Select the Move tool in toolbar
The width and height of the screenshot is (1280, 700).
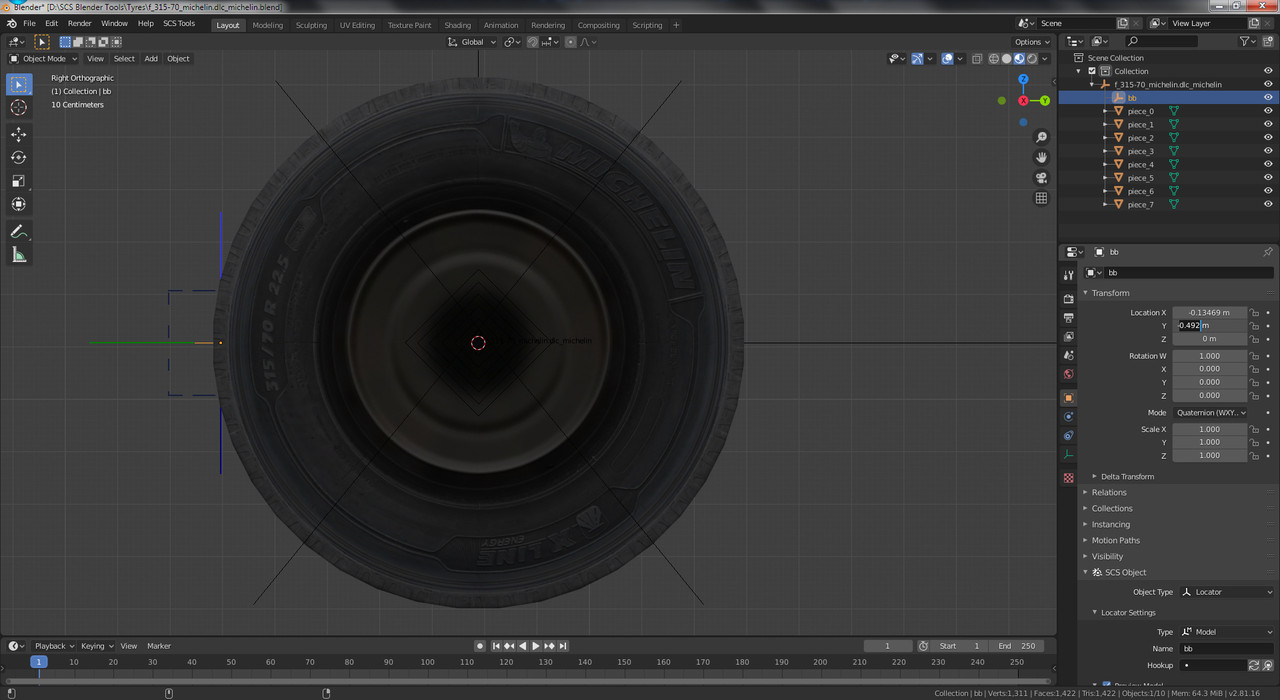[x=19, y=134]
